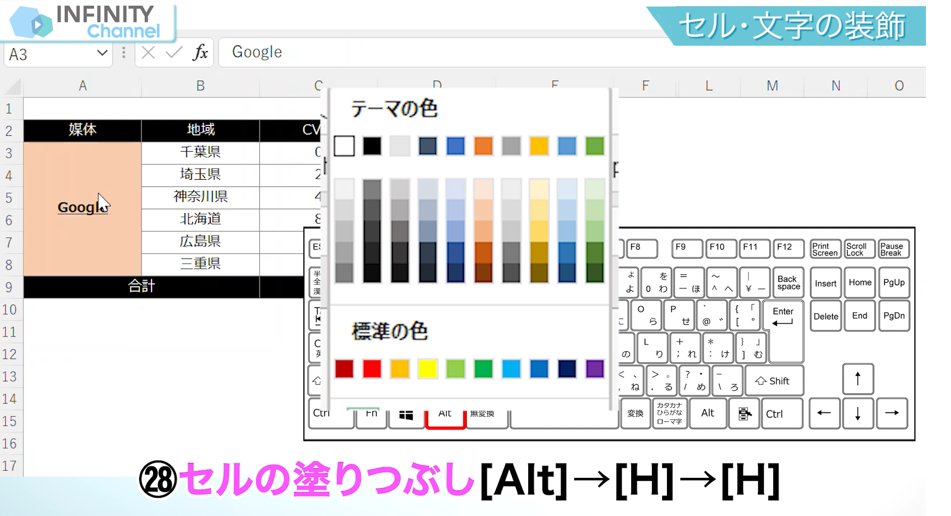Click the 千葉県 cell
951x516 pixels.
point(200,152)
